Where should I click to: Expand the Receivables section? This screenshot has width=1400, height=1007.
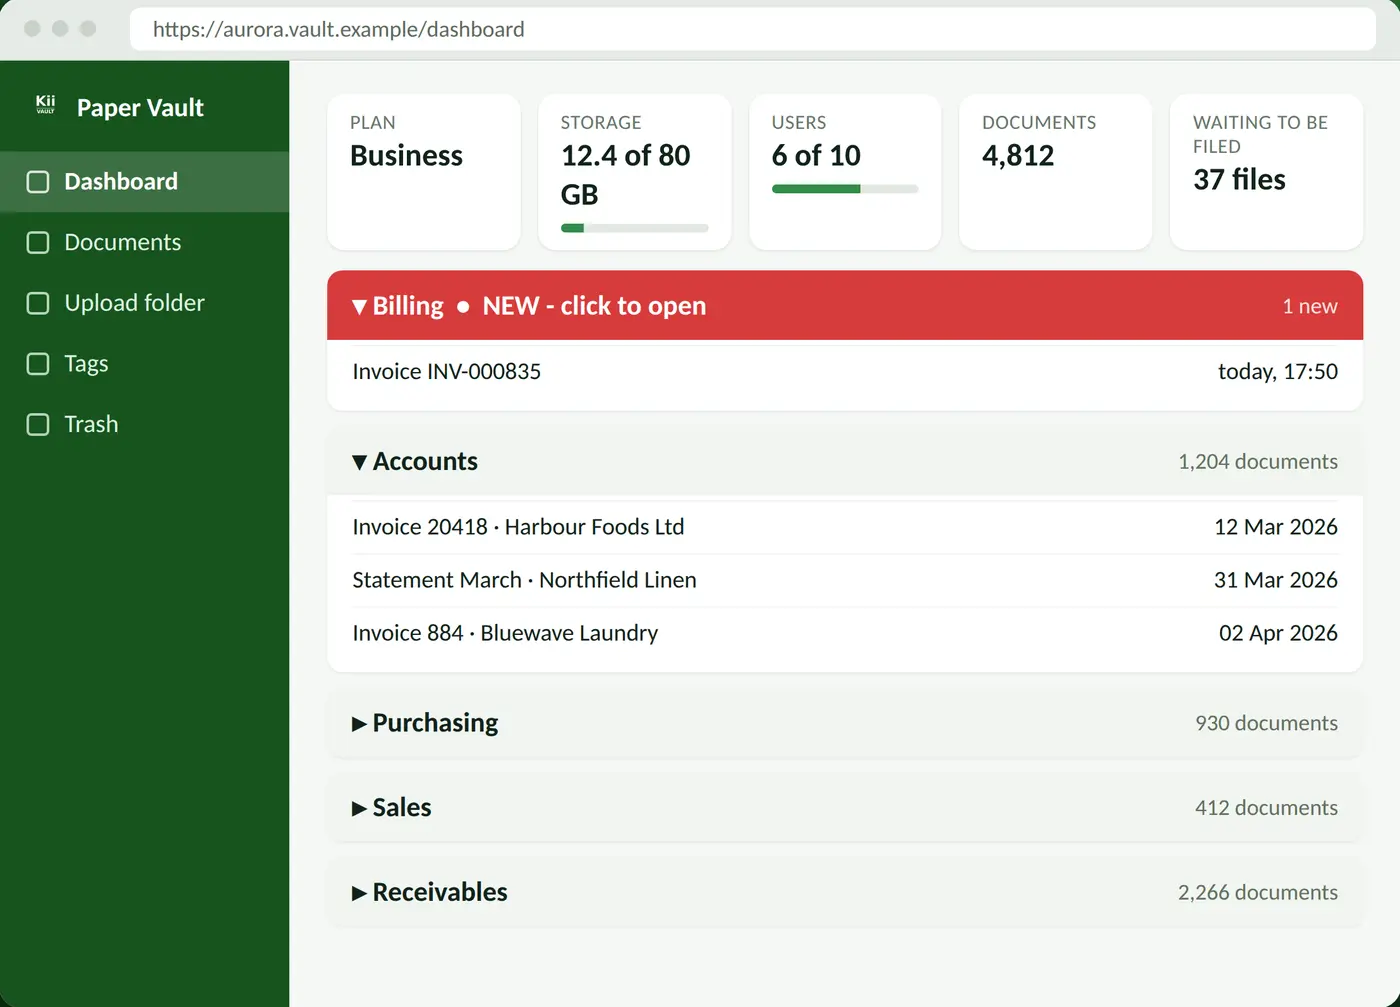point(845,892)
